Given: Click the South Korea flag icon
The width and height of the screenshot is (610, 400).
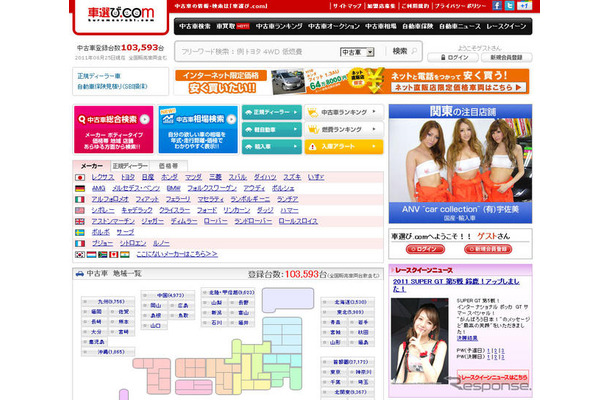Looking at the screenshot, I should click(x=80, y=254).
